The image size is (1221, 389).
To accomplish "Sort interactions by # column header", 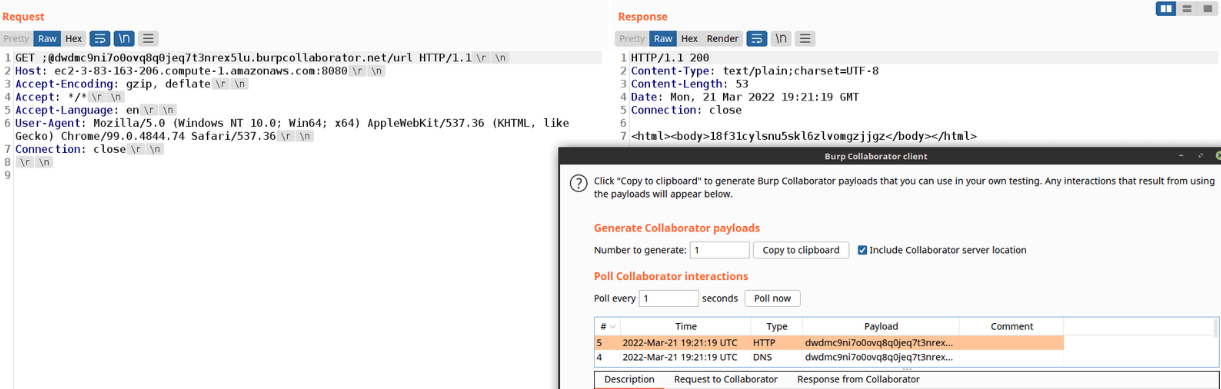I will click(x=607, y=327).
